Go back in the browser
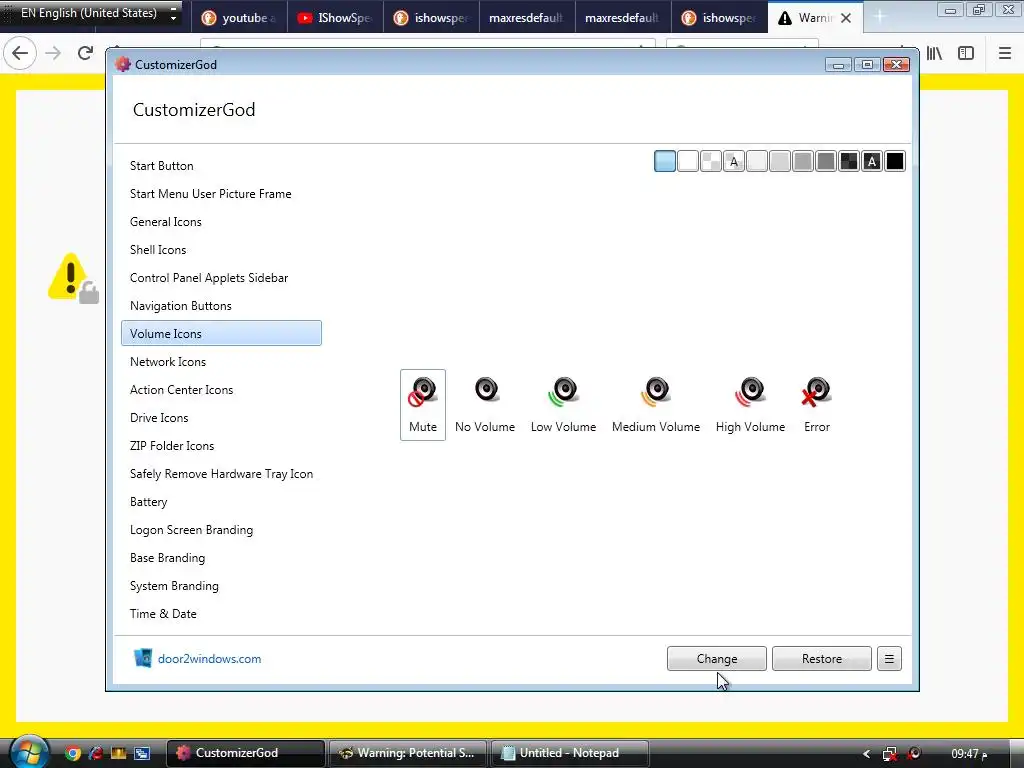This screenshot has height=768, width=1024. pyautogui.click(x=20, y=53)
